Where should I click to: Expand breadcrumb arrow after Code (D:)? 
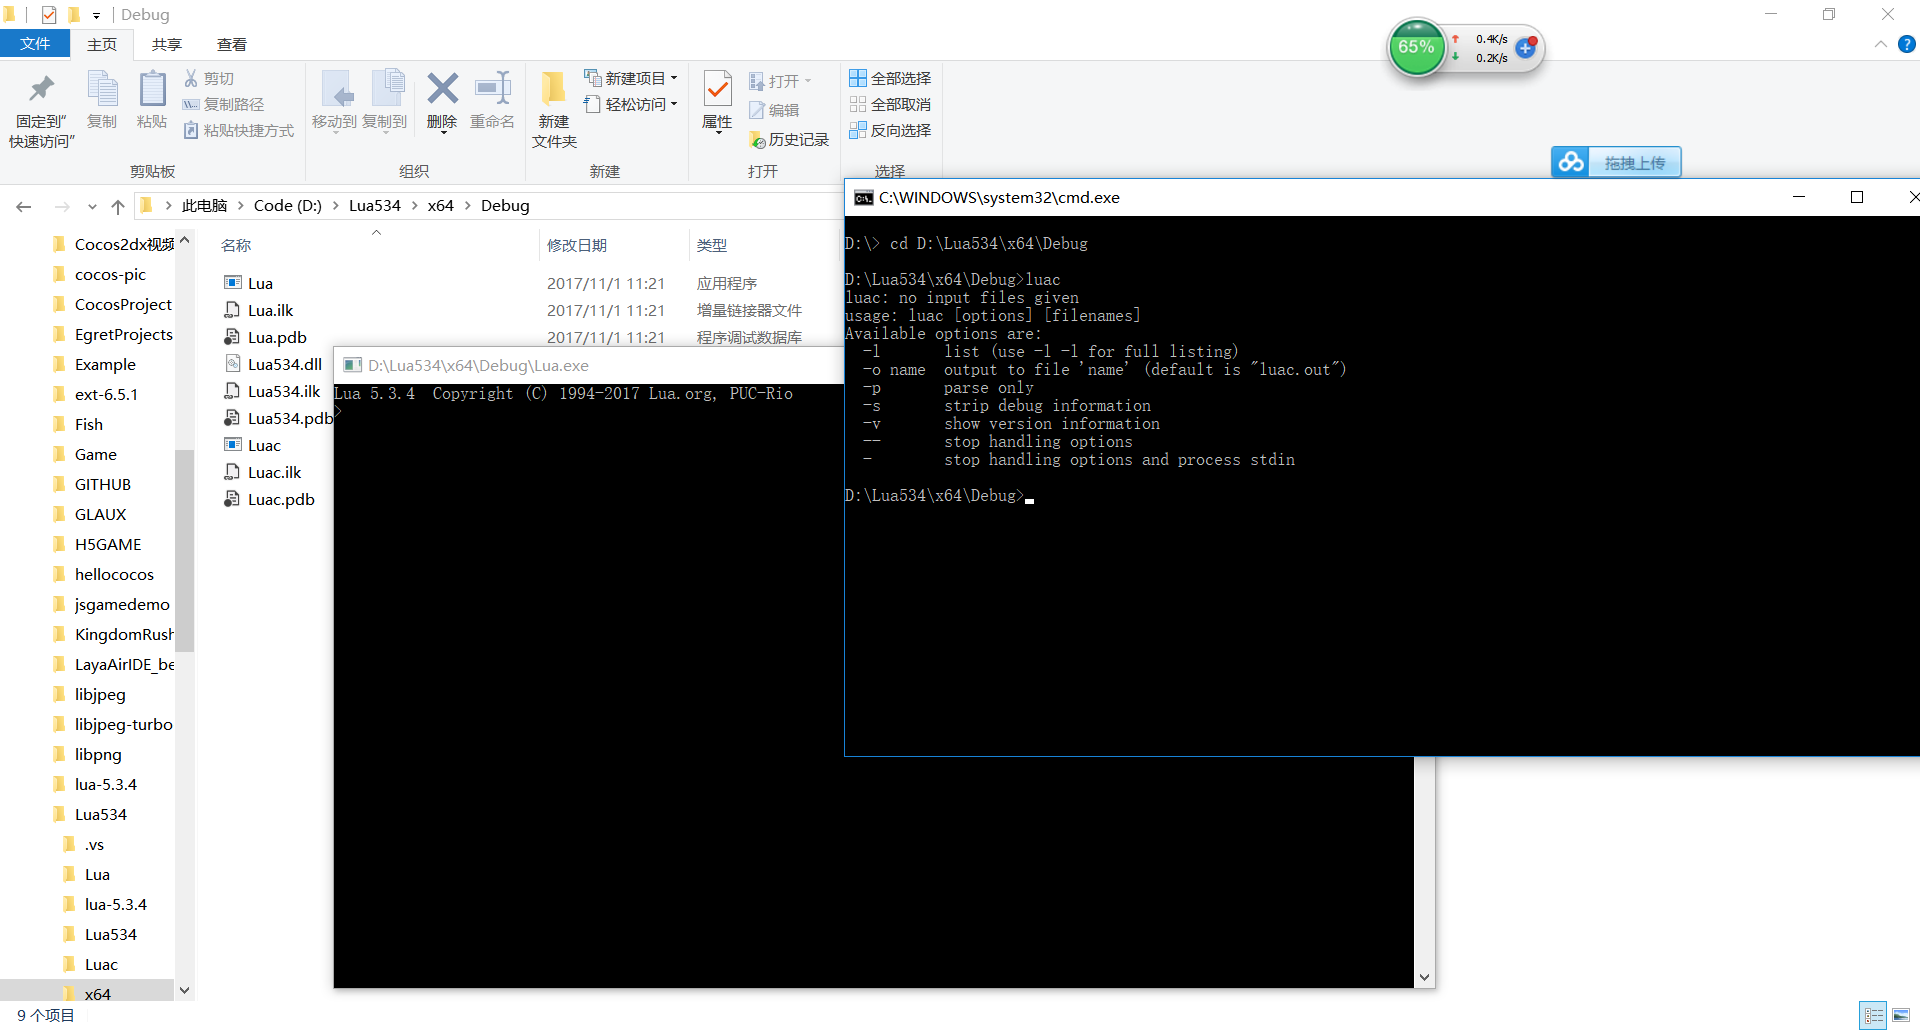click(x=335, y=206)
